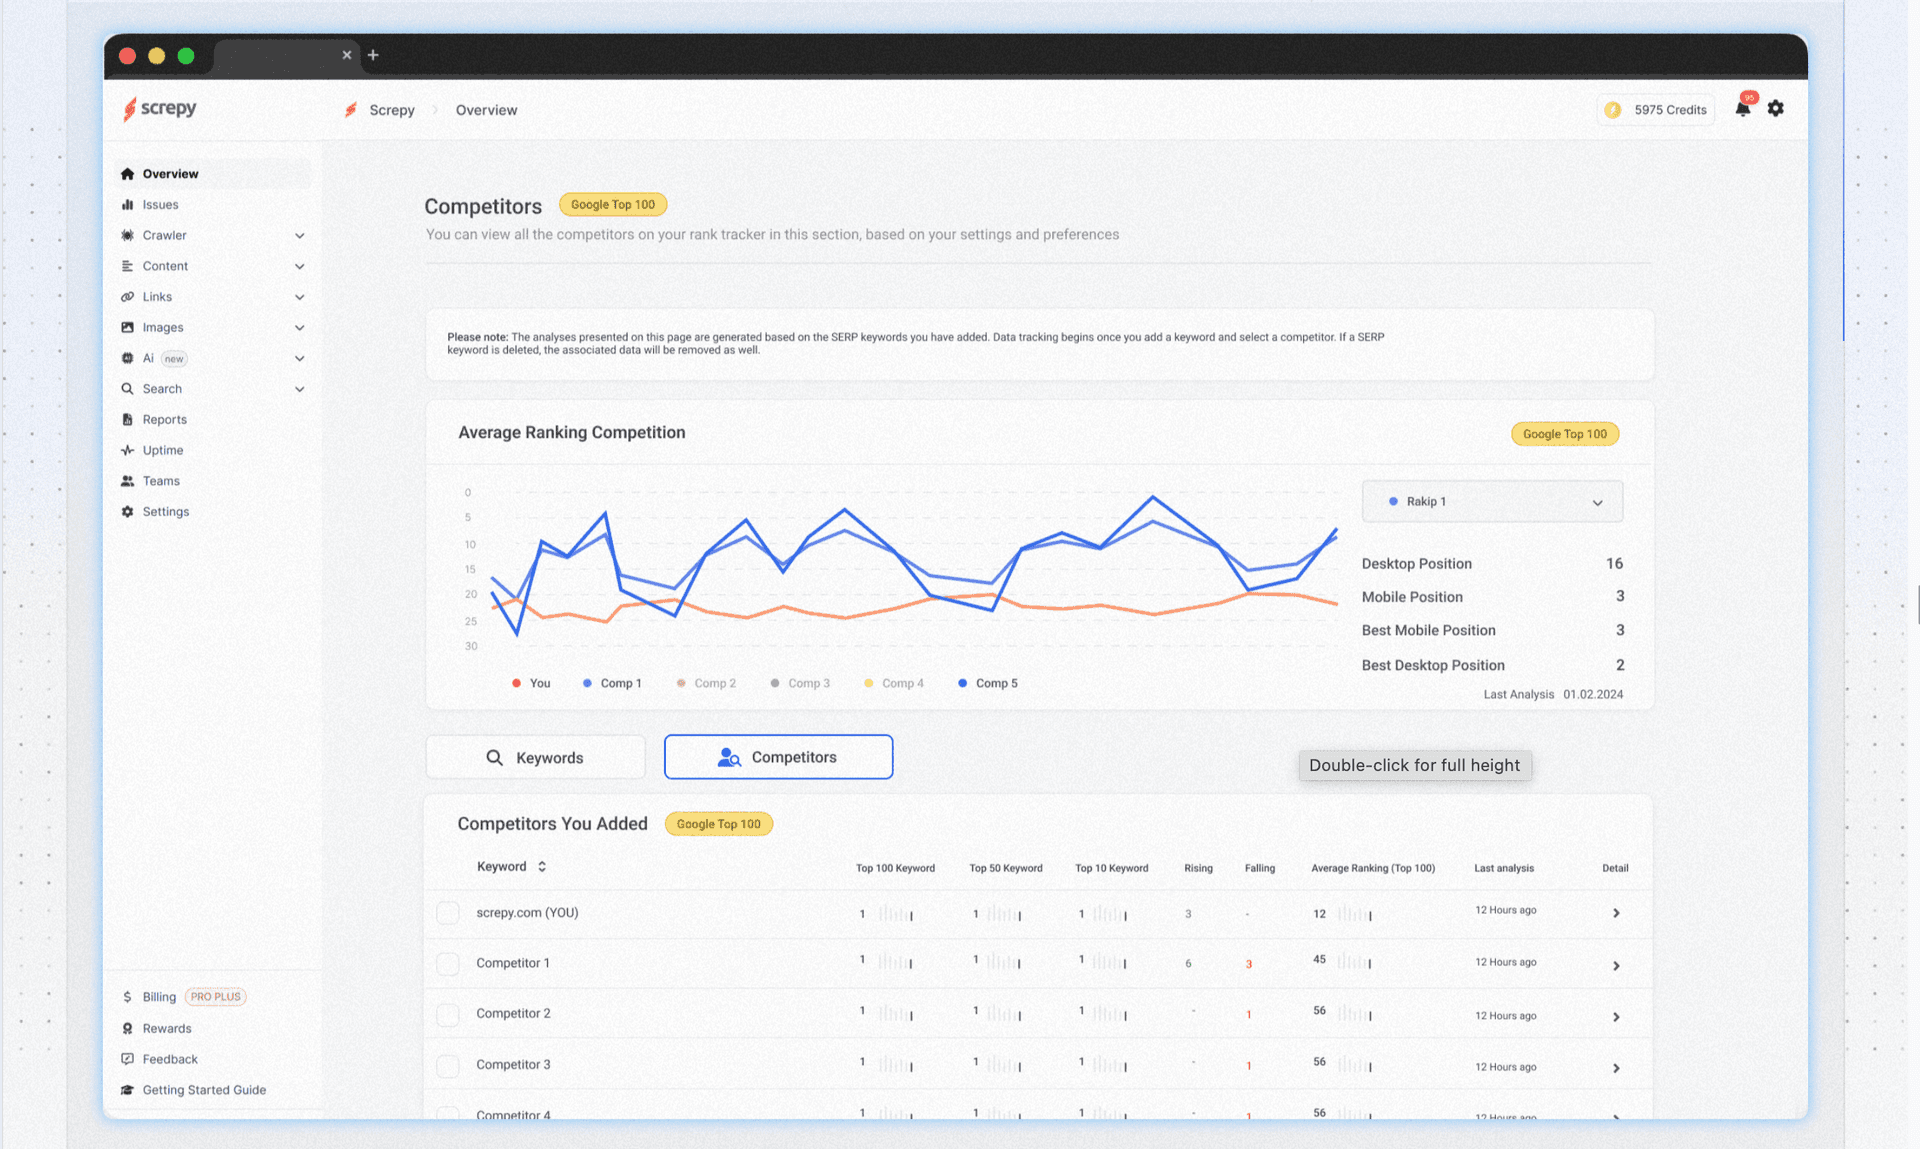
Task: Click the Rewards badge icon
Action: 127,1028
